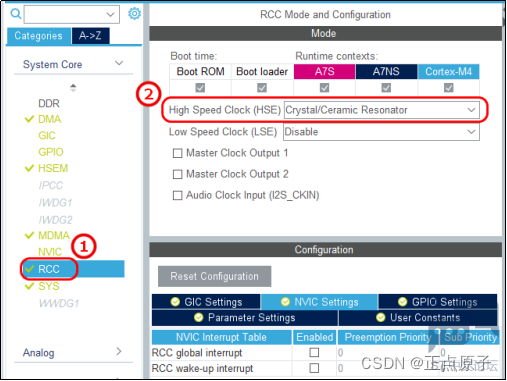The width and height of the screenshot is (507, 381).
Task: Switch to the A->Z tab
Action: point(90,36)
